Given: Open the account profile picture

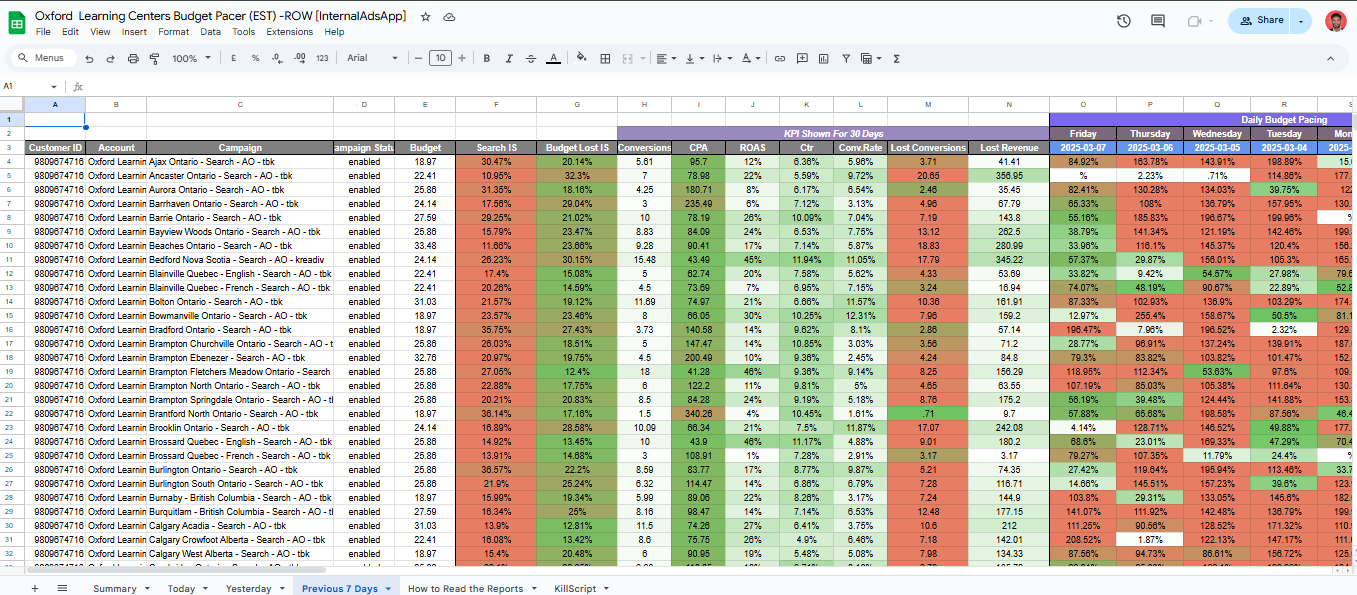Looking at the screenshot, I should (1335, 21).
